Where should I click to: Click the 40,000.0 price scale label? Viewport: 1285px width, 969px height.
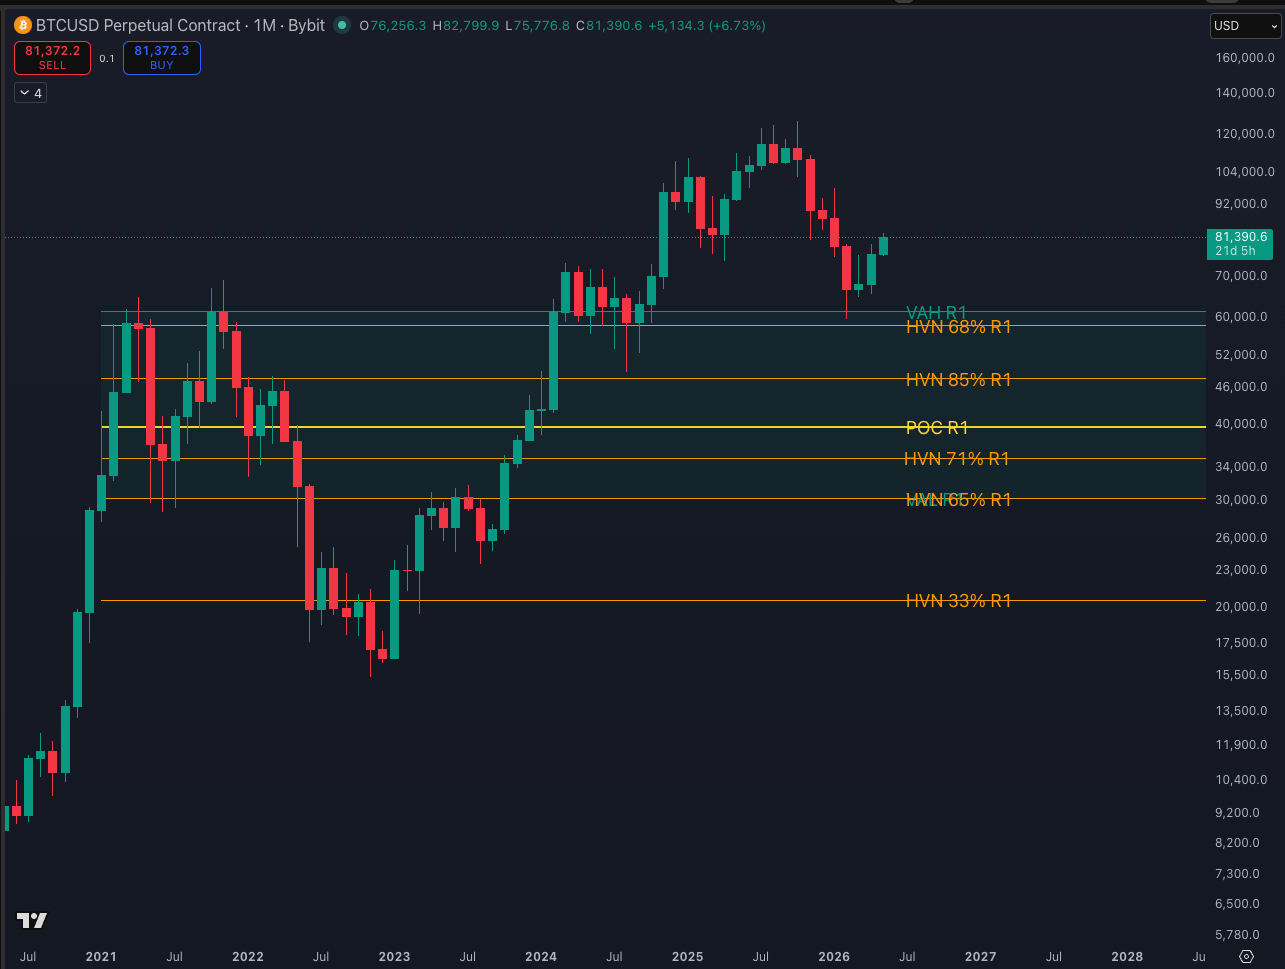[1241, 424]
